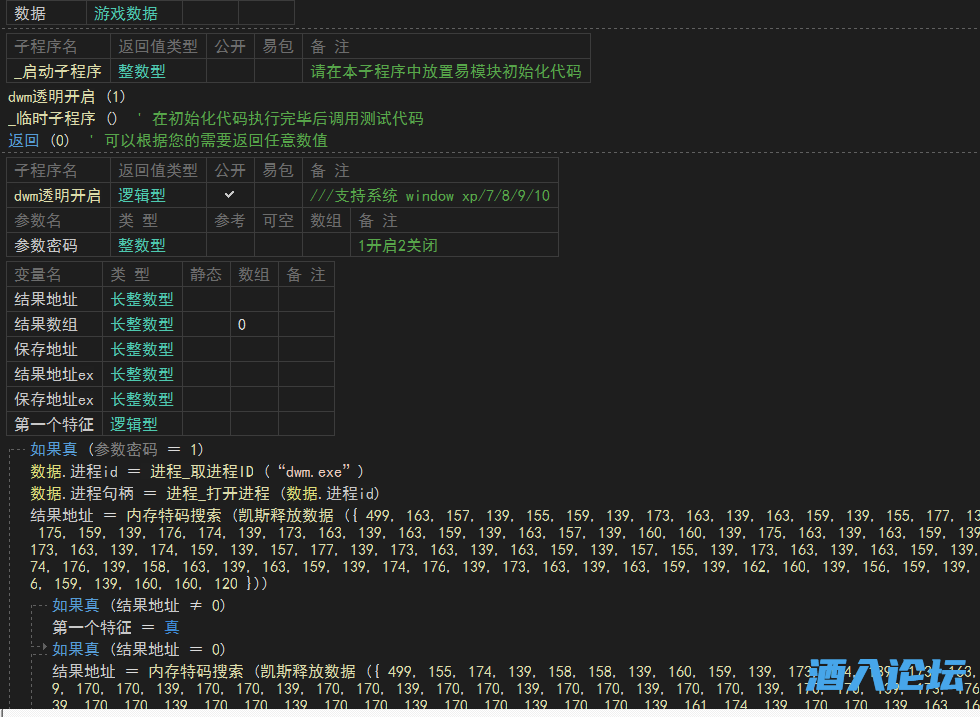The image size is (980, 717).
Task: Click the 数组 value 0 for 结果数组
Action: tap(242, 324)
